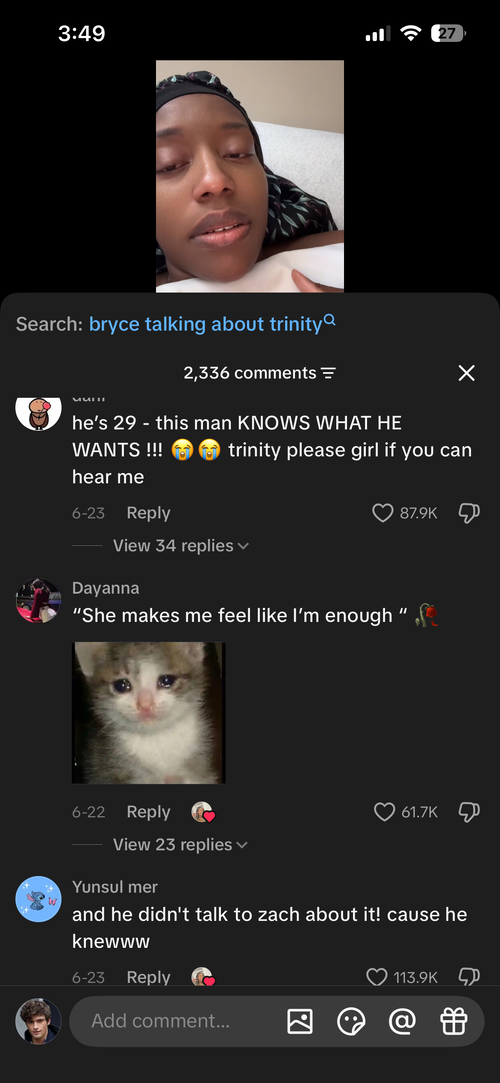This screenshot has width=500, height=1083.
Task: Expand View 34 replies
Action: click(180, 546)
